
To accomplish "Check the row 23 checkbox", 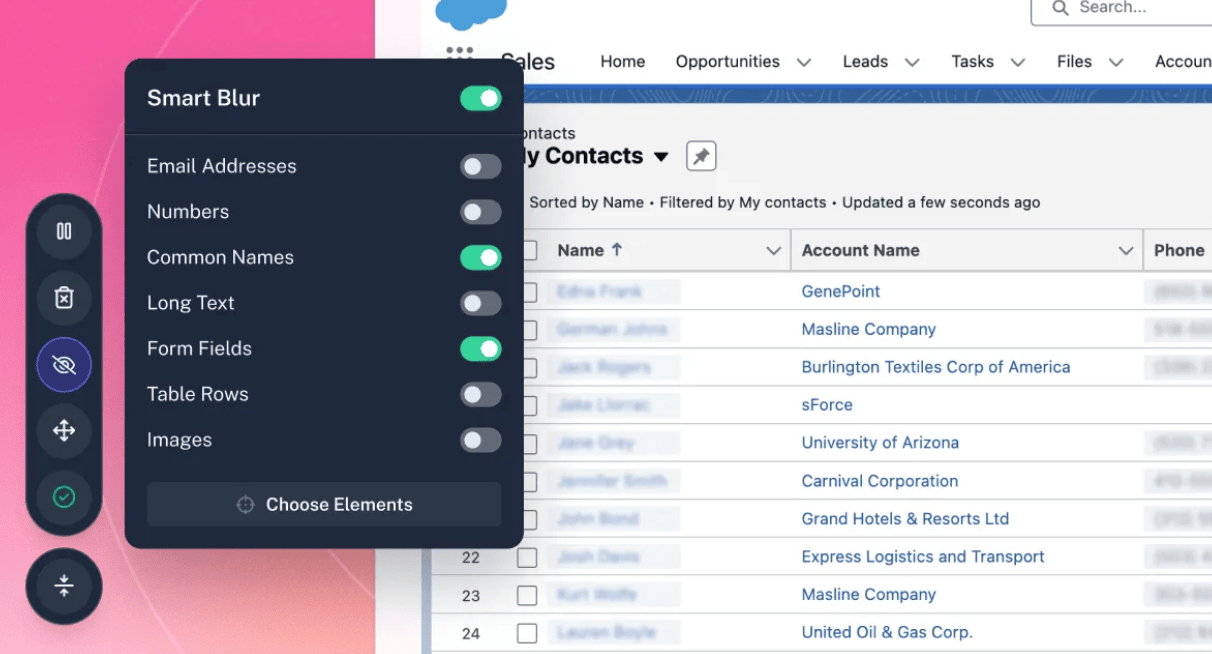I will pos(527,596).
